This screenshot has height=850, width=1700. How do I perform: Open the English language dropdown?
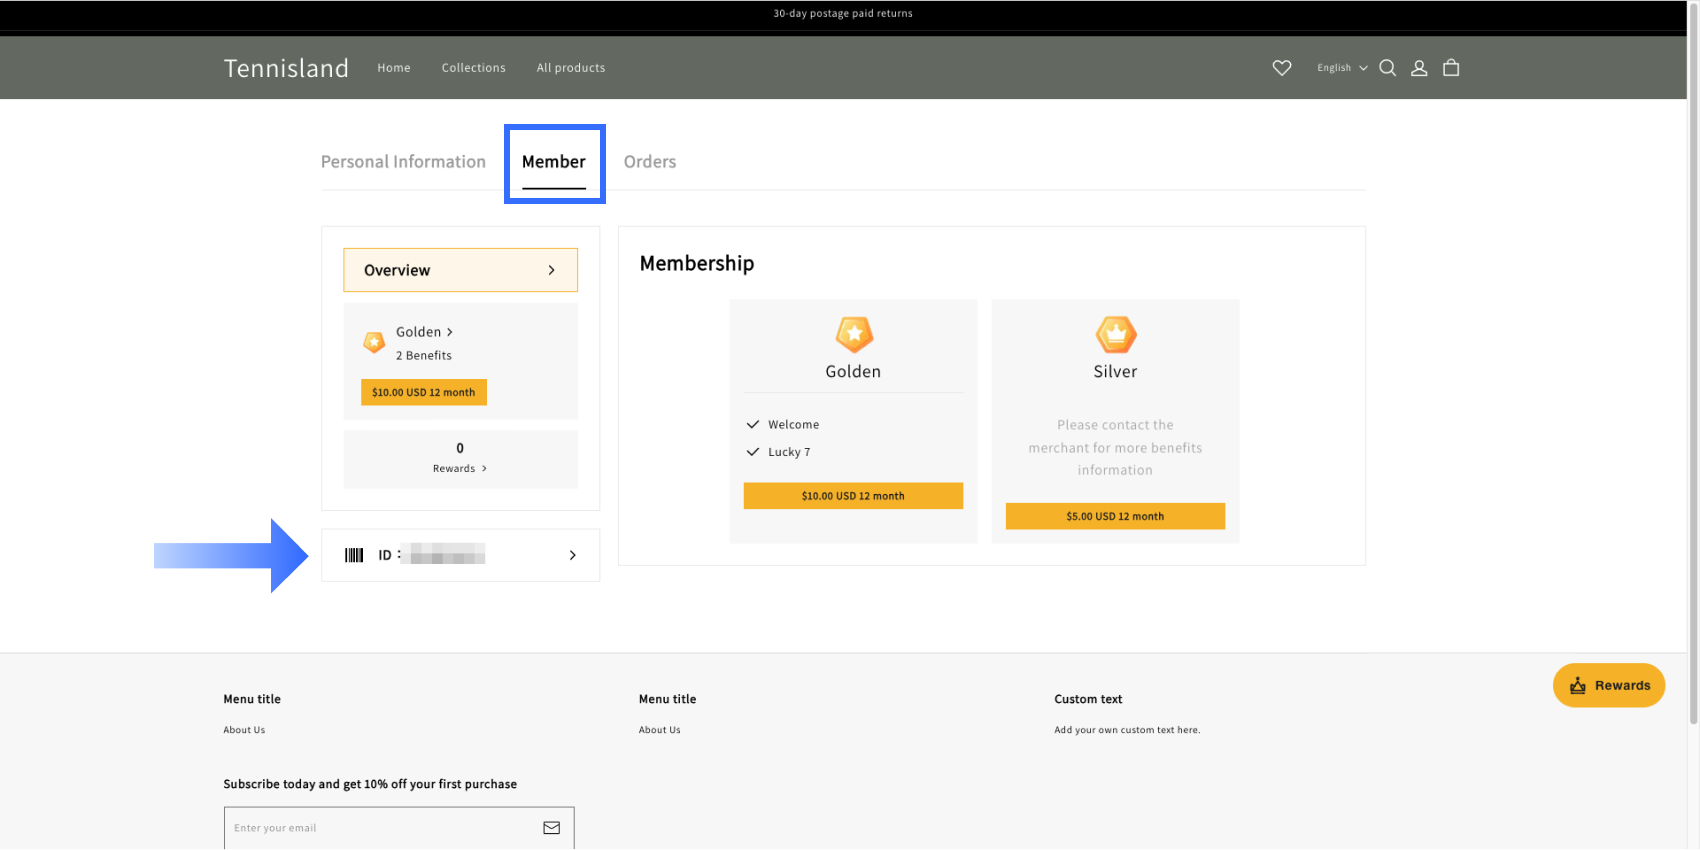pos(1341,68)
